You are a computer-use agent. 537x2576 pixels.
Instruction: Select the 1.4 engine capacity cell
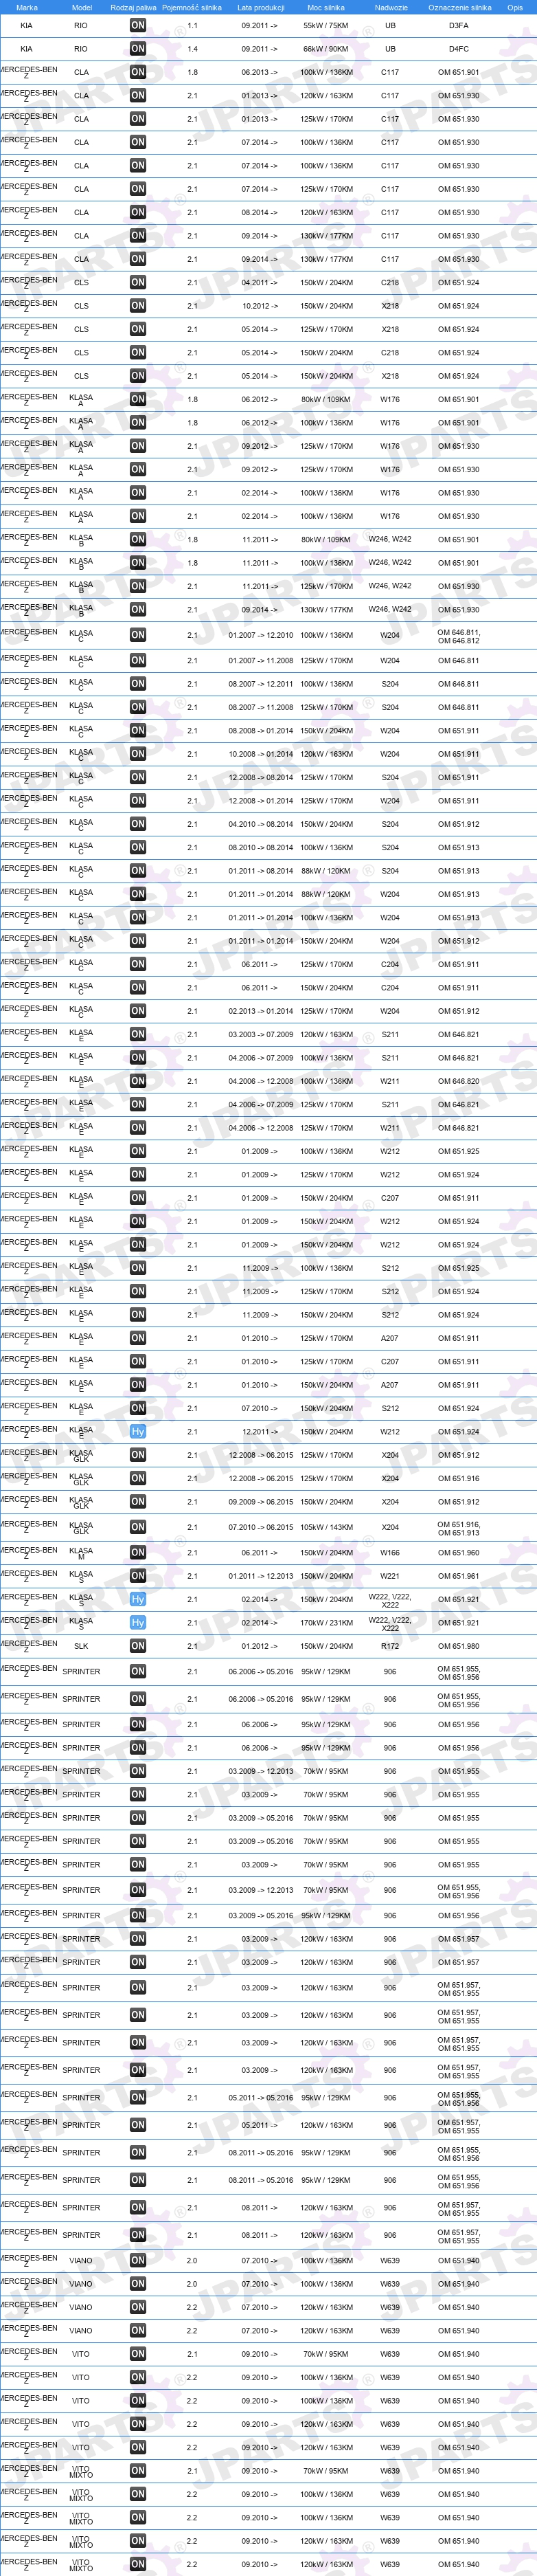[x=192, y=48]
